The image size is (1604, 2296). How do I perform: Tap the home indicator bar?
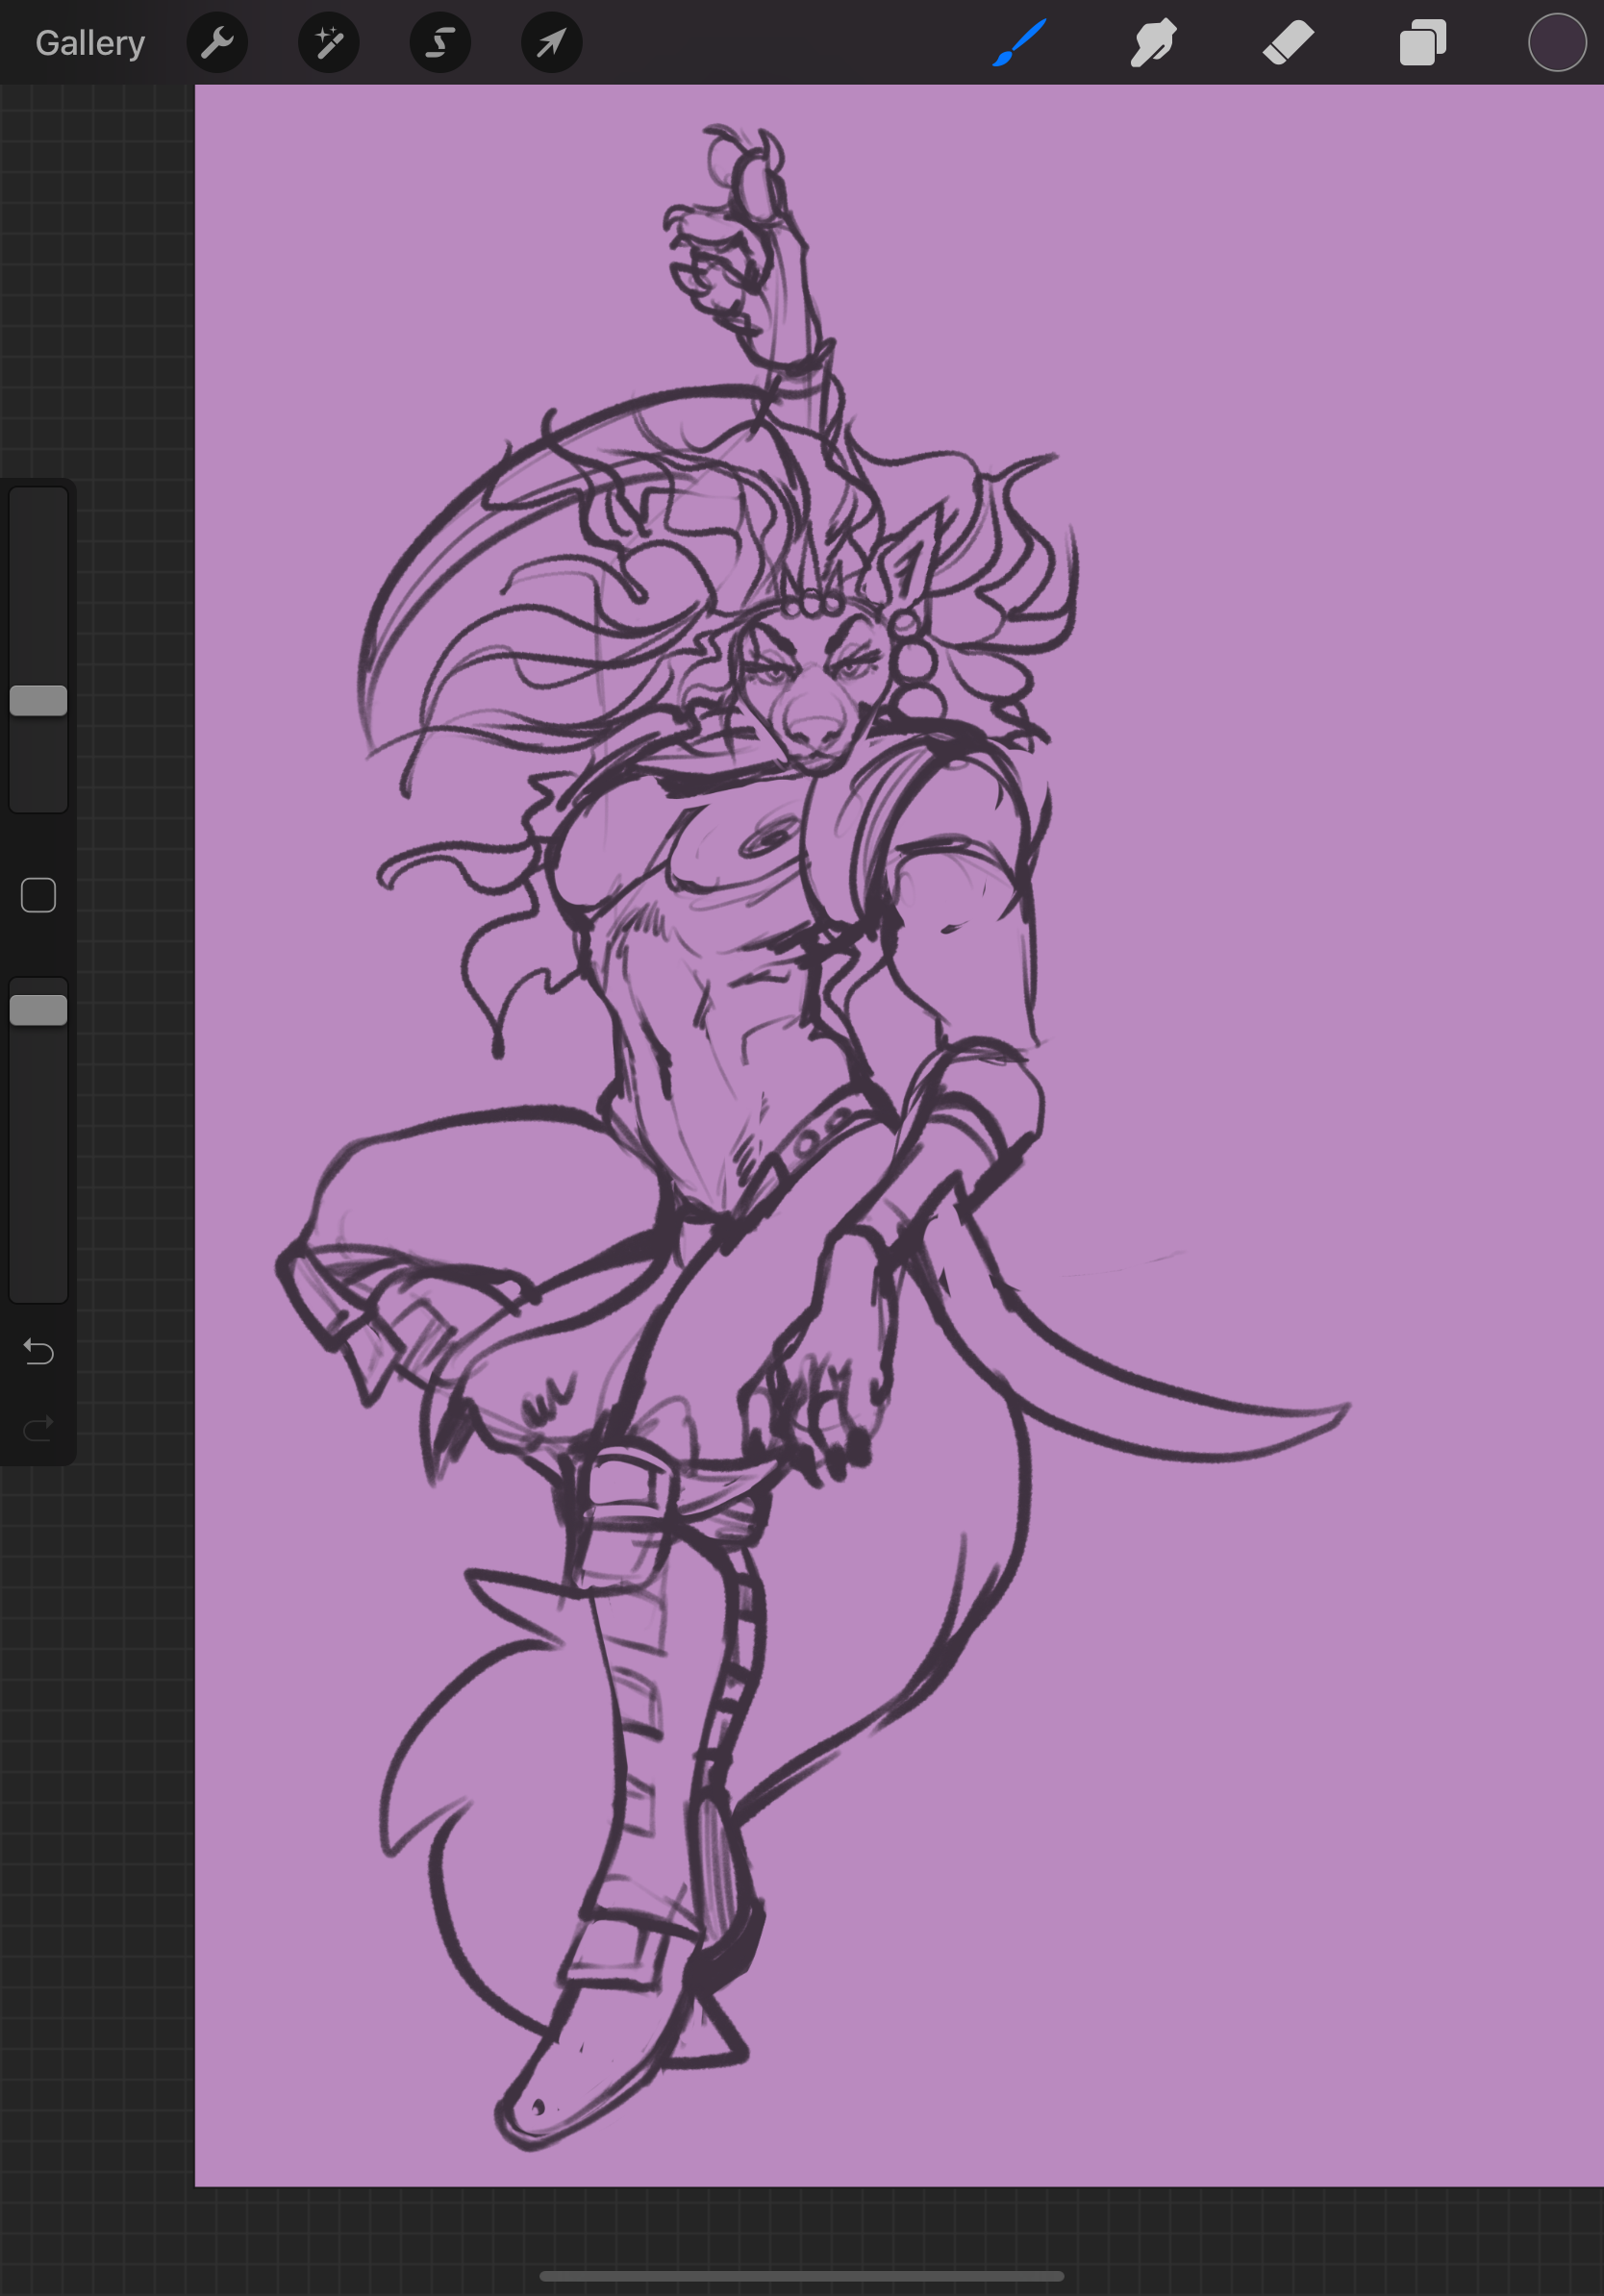(802, 2277)
